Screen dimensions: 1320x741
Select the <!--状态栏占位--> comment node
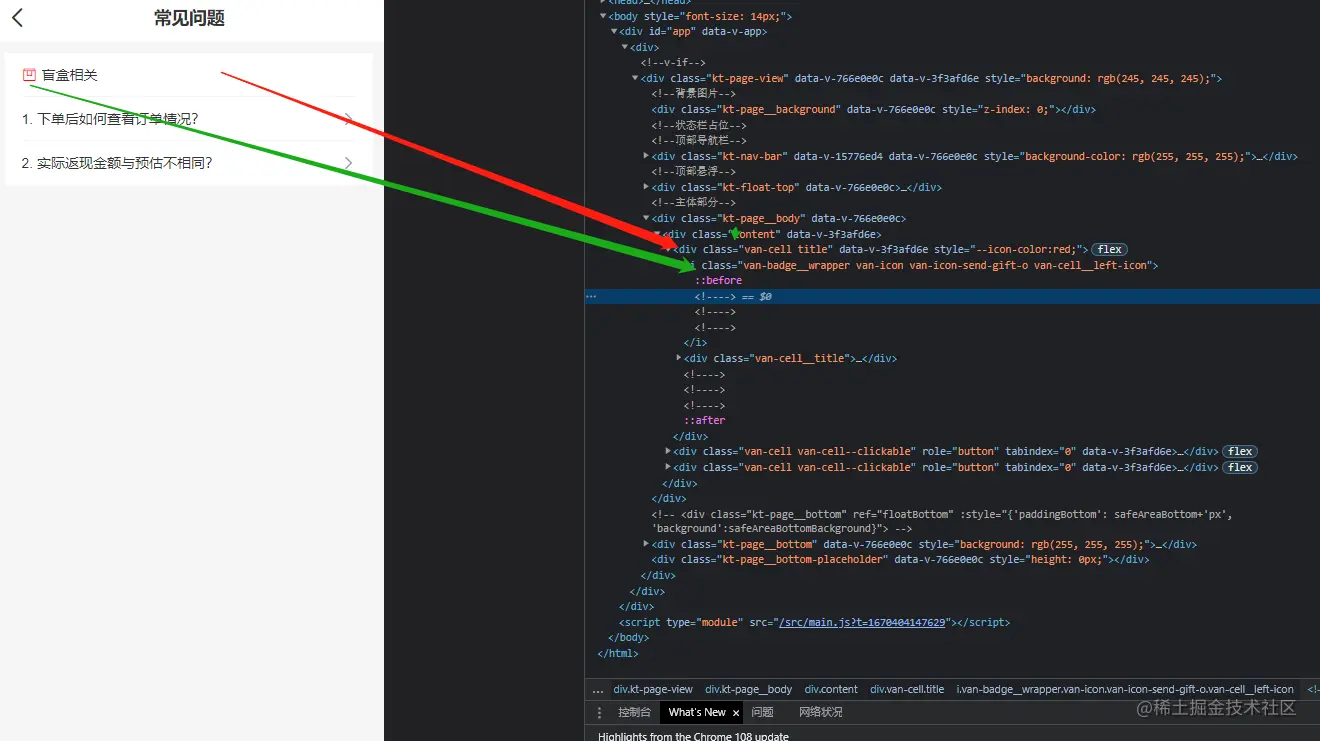698,125
